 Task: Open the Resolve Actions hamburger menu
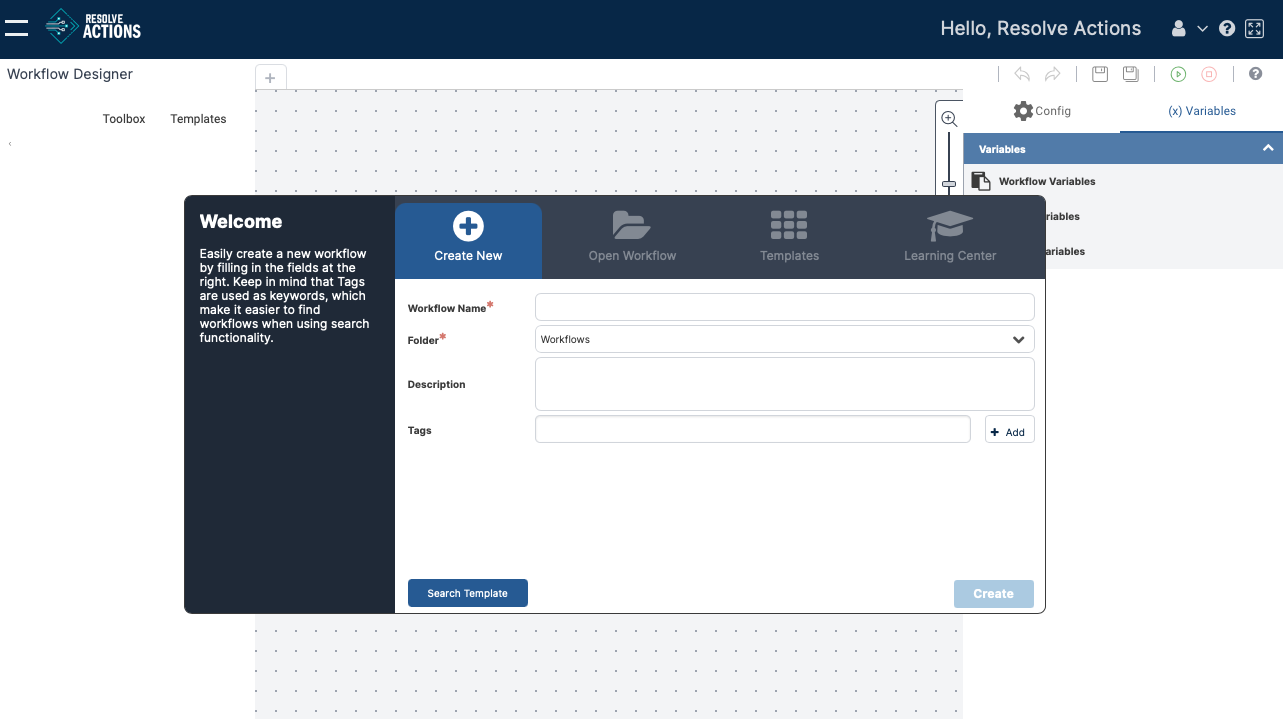pos(16,27)
